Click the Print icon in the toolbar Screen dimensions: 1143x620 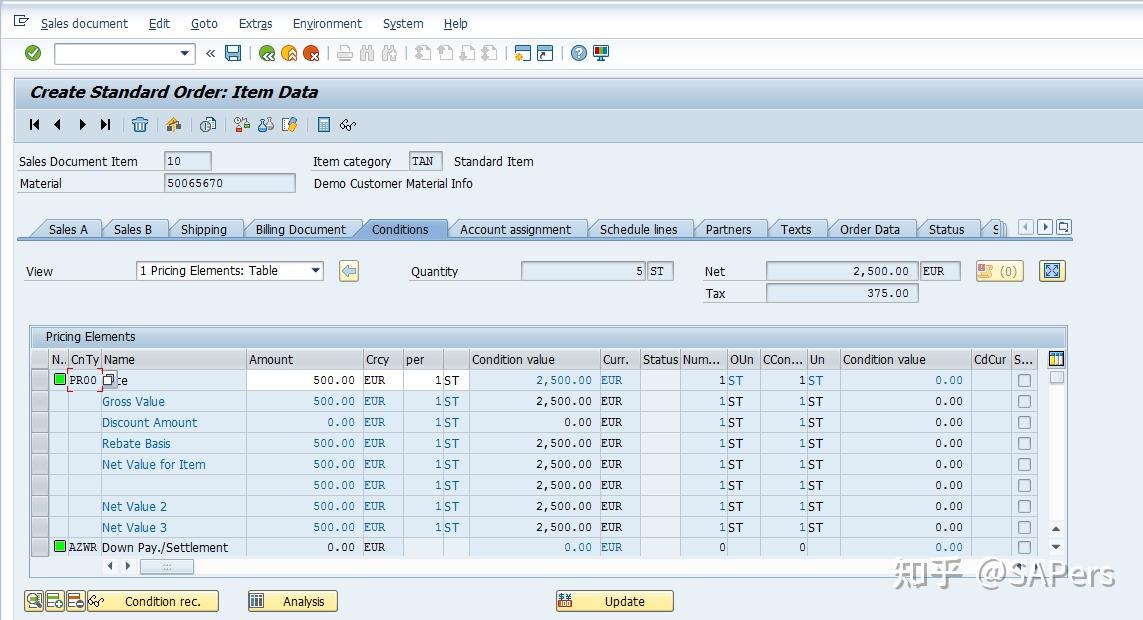tap(343, 53)
